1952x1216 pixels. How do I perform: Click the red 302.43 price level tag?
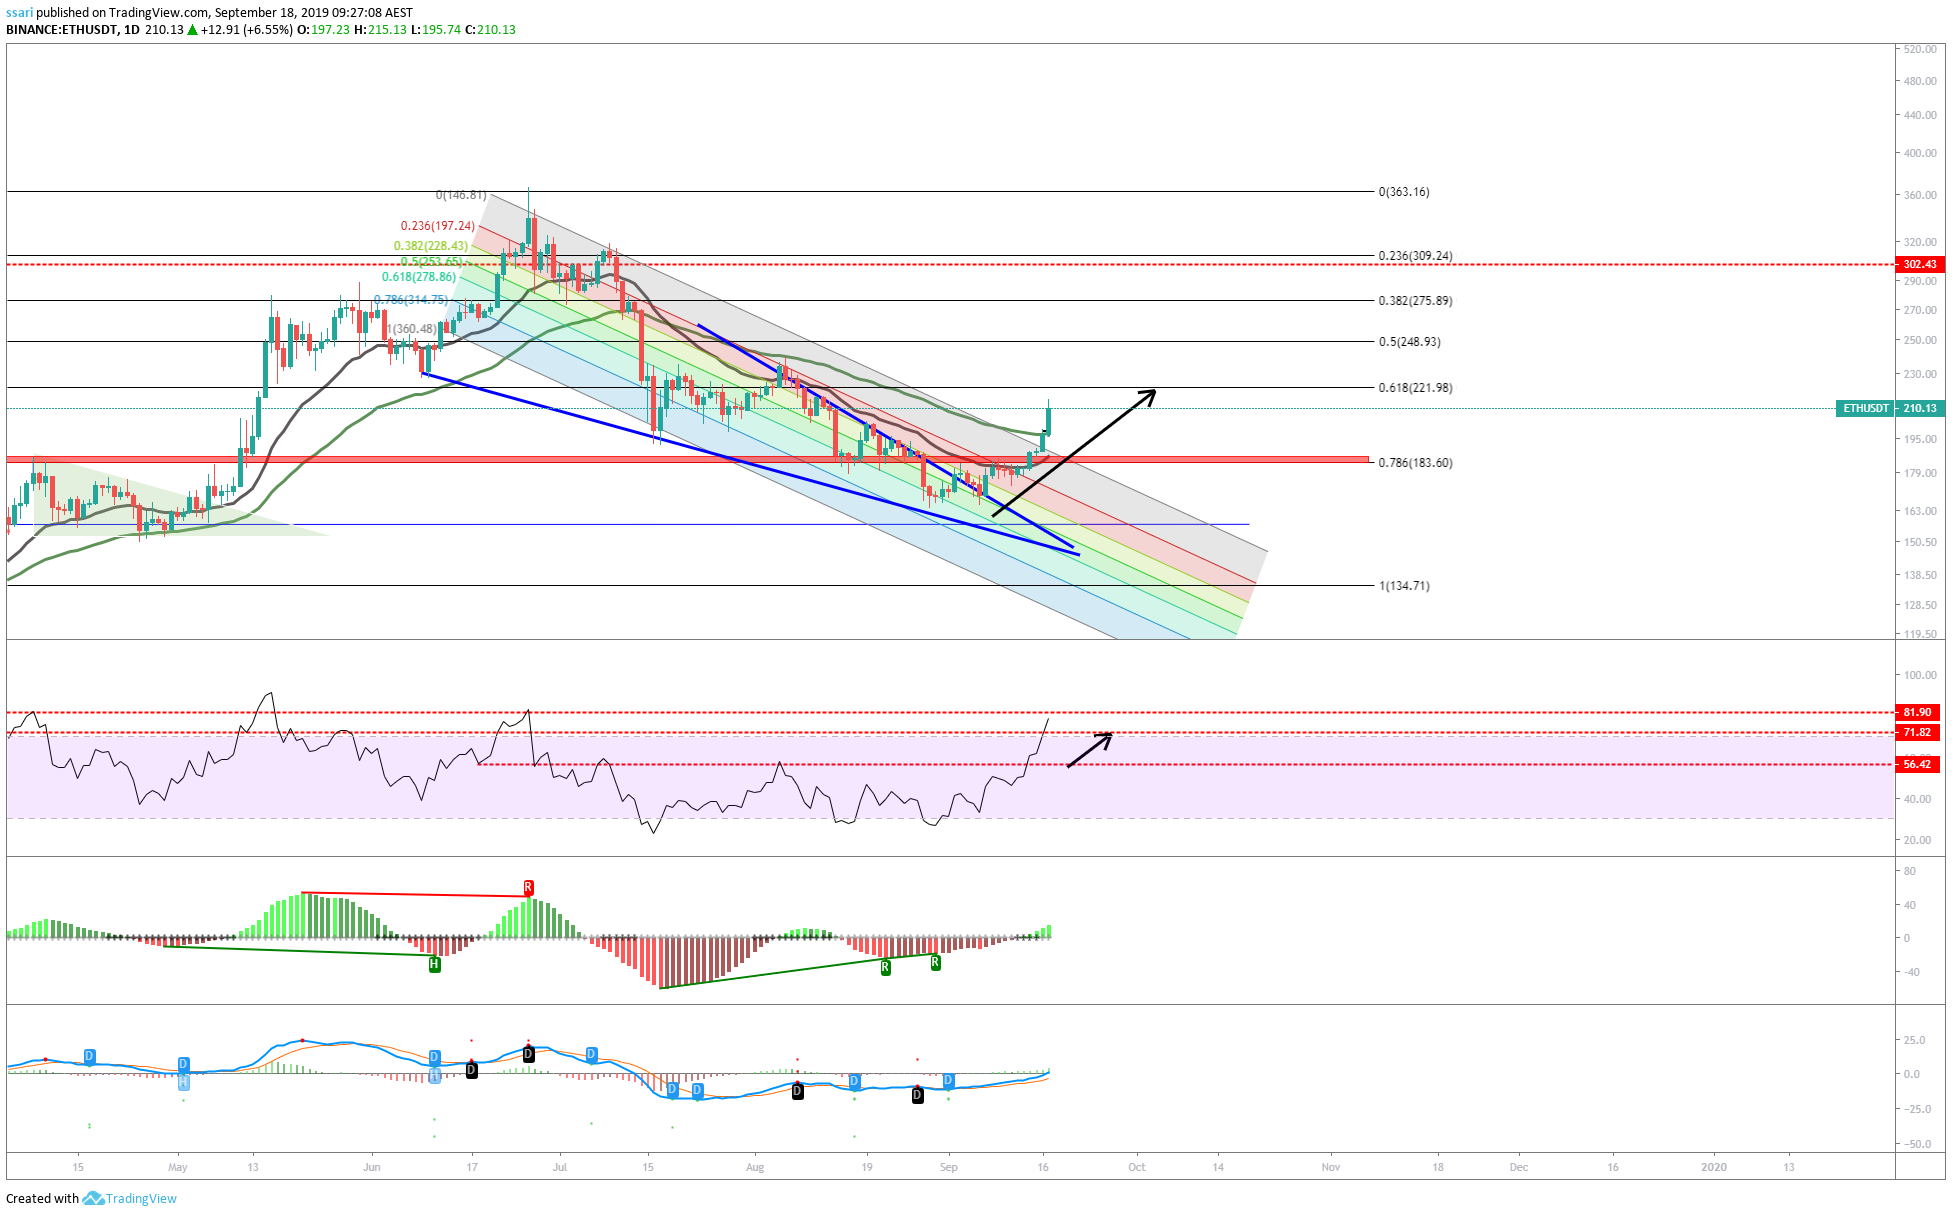point(1919,264)
